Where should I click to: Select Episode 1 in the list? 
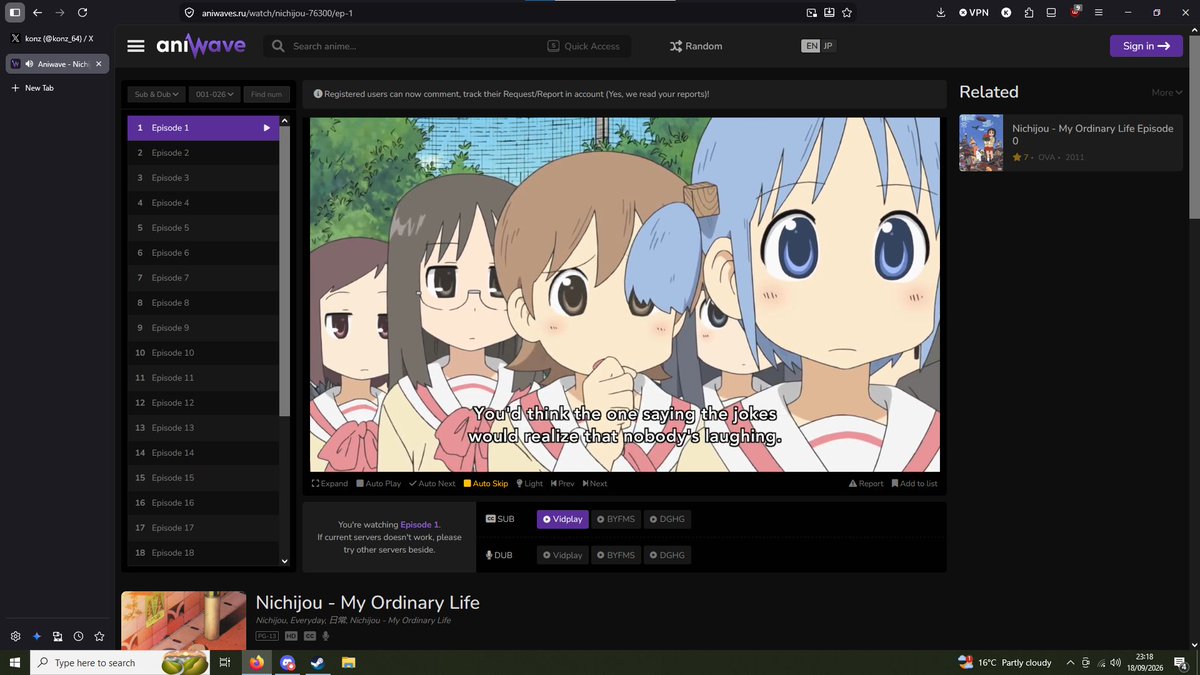point(203,128)
